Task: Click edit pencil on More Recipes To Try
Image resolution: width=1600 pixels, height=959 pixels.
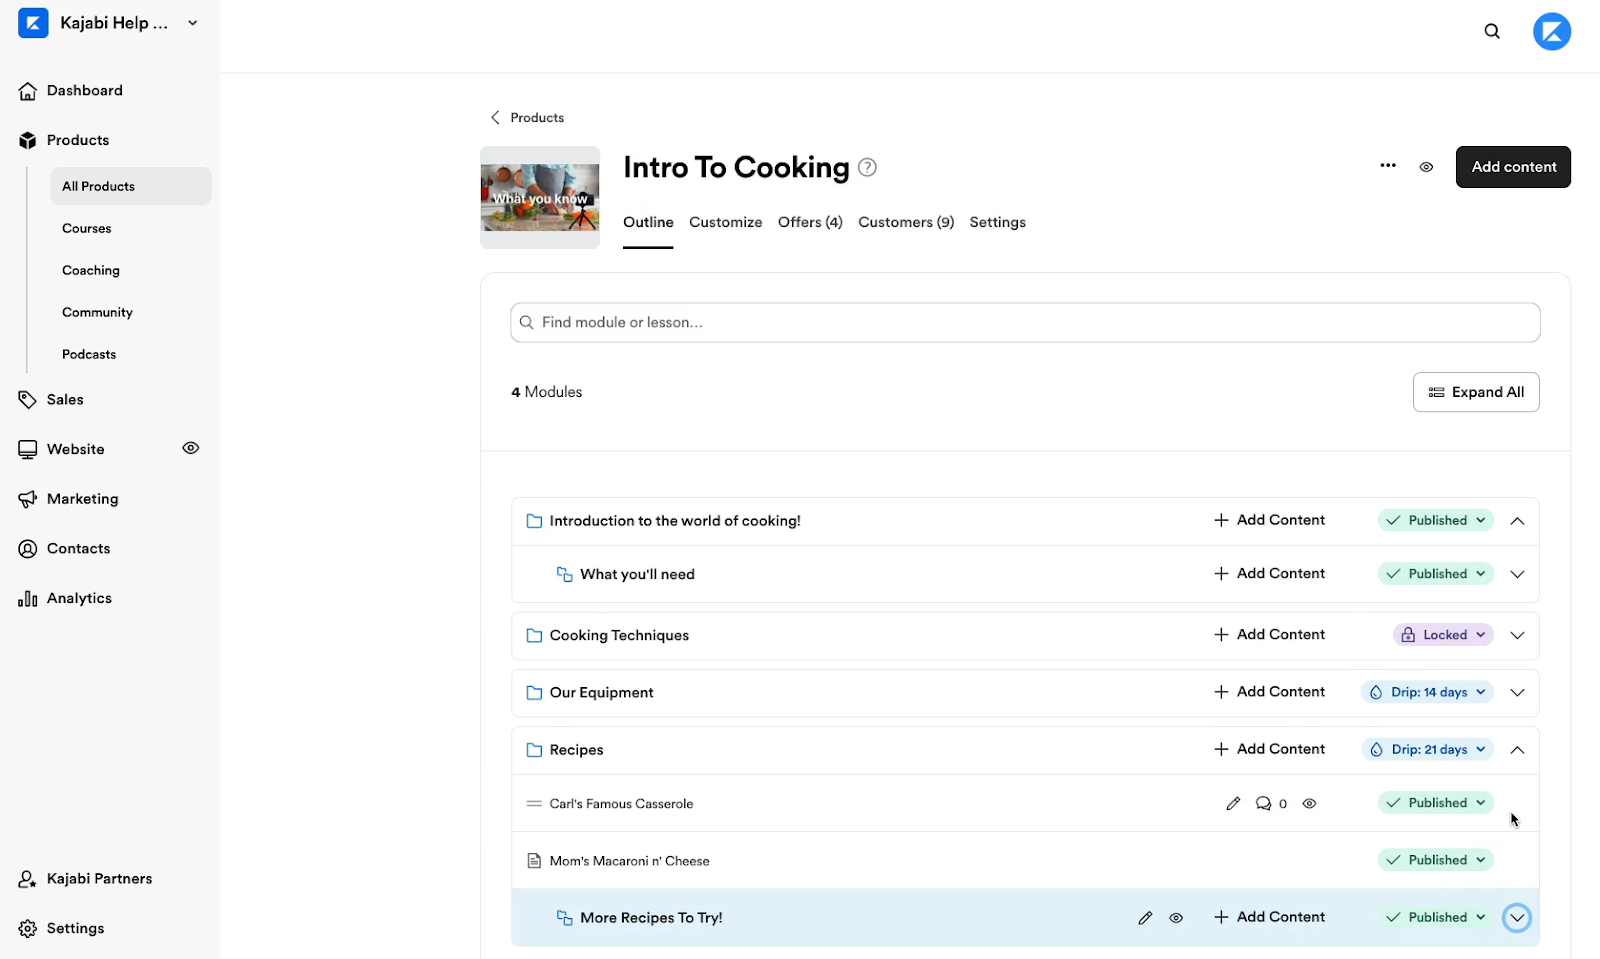Action: coord(1145,918)
